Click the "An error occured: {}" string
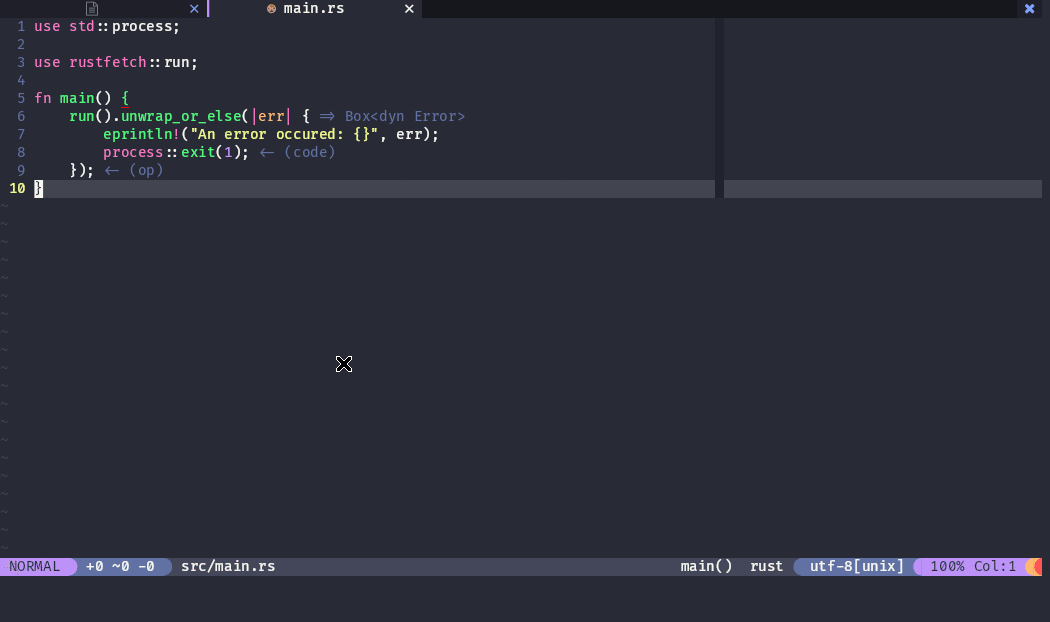This screenshot has width=1050, height=622. 284,135
